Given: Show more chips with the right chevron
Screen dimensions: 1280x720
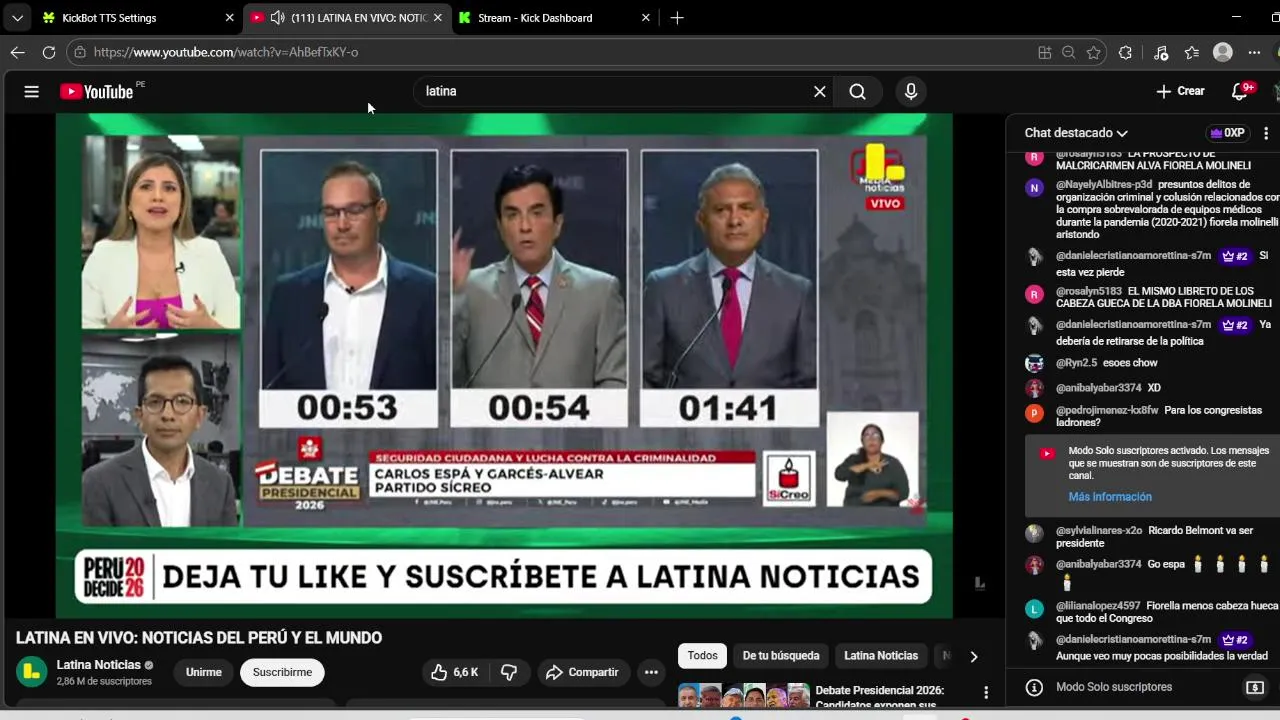Looking at the screenshot, I should 973,656.
